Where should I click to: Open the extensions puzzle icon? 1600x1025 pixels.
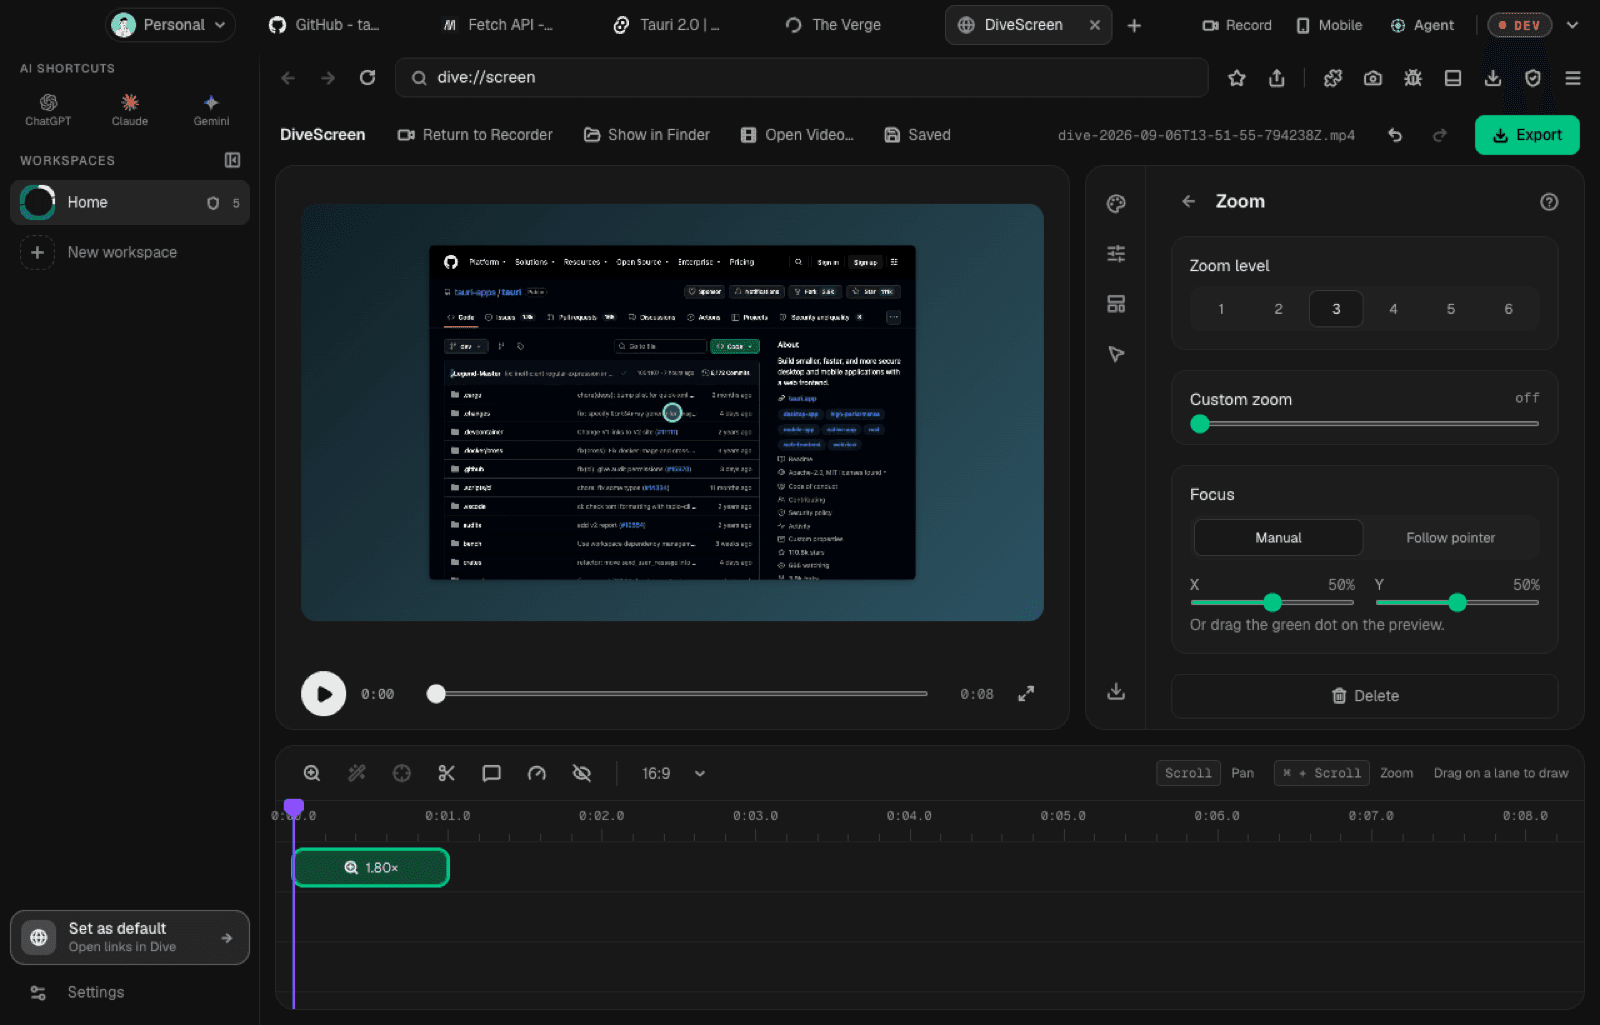click(x=1333, y=78)
